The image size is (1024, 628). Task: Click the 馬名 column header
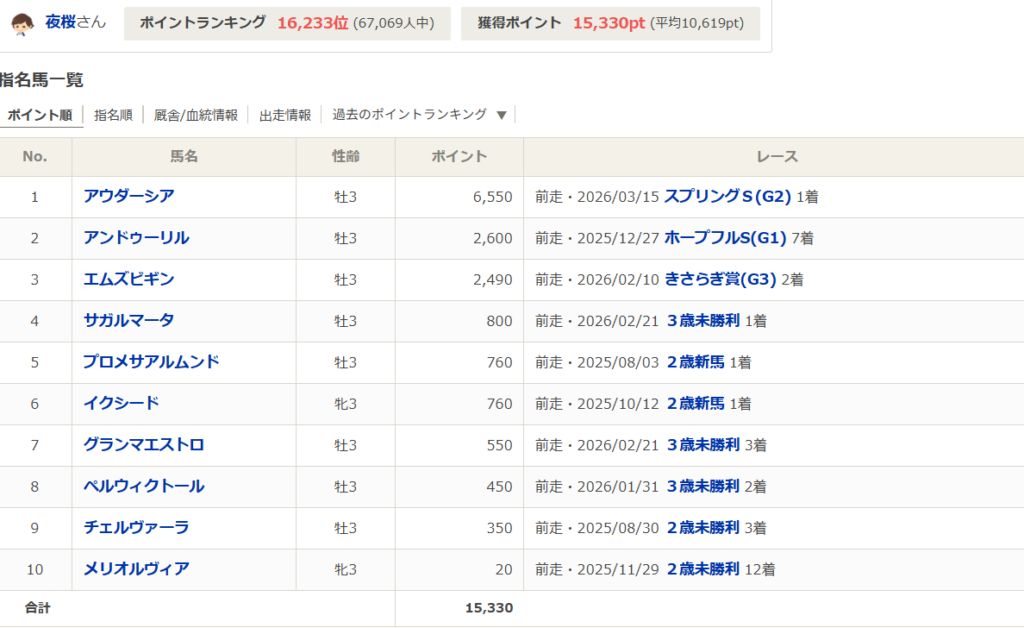[184, 157]
